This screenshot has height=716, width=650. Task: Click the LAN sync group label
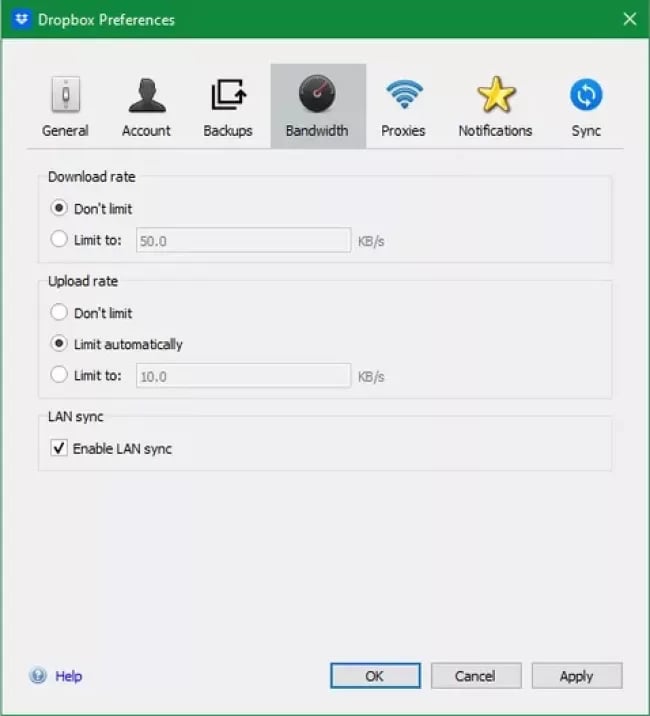76,417
